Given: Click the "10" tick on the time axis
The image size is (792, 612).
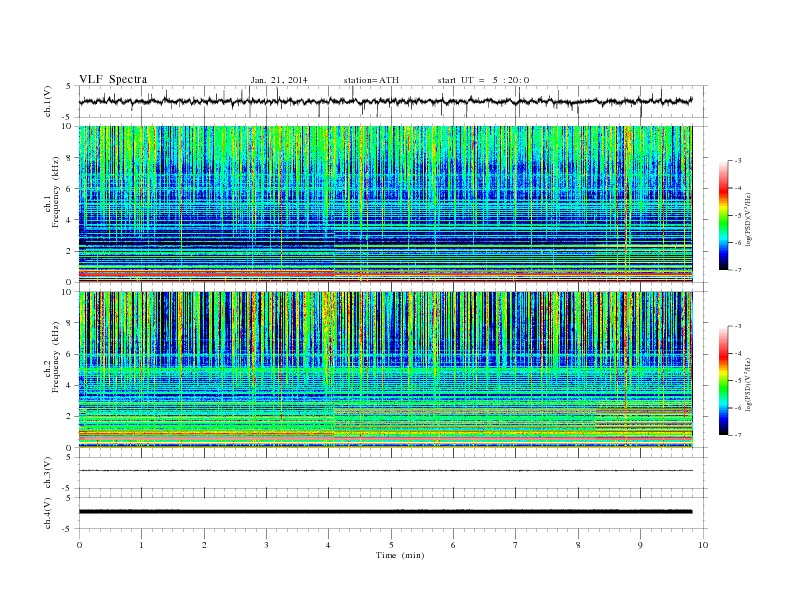Looking at the screenshot, I should tap(703, 545).
